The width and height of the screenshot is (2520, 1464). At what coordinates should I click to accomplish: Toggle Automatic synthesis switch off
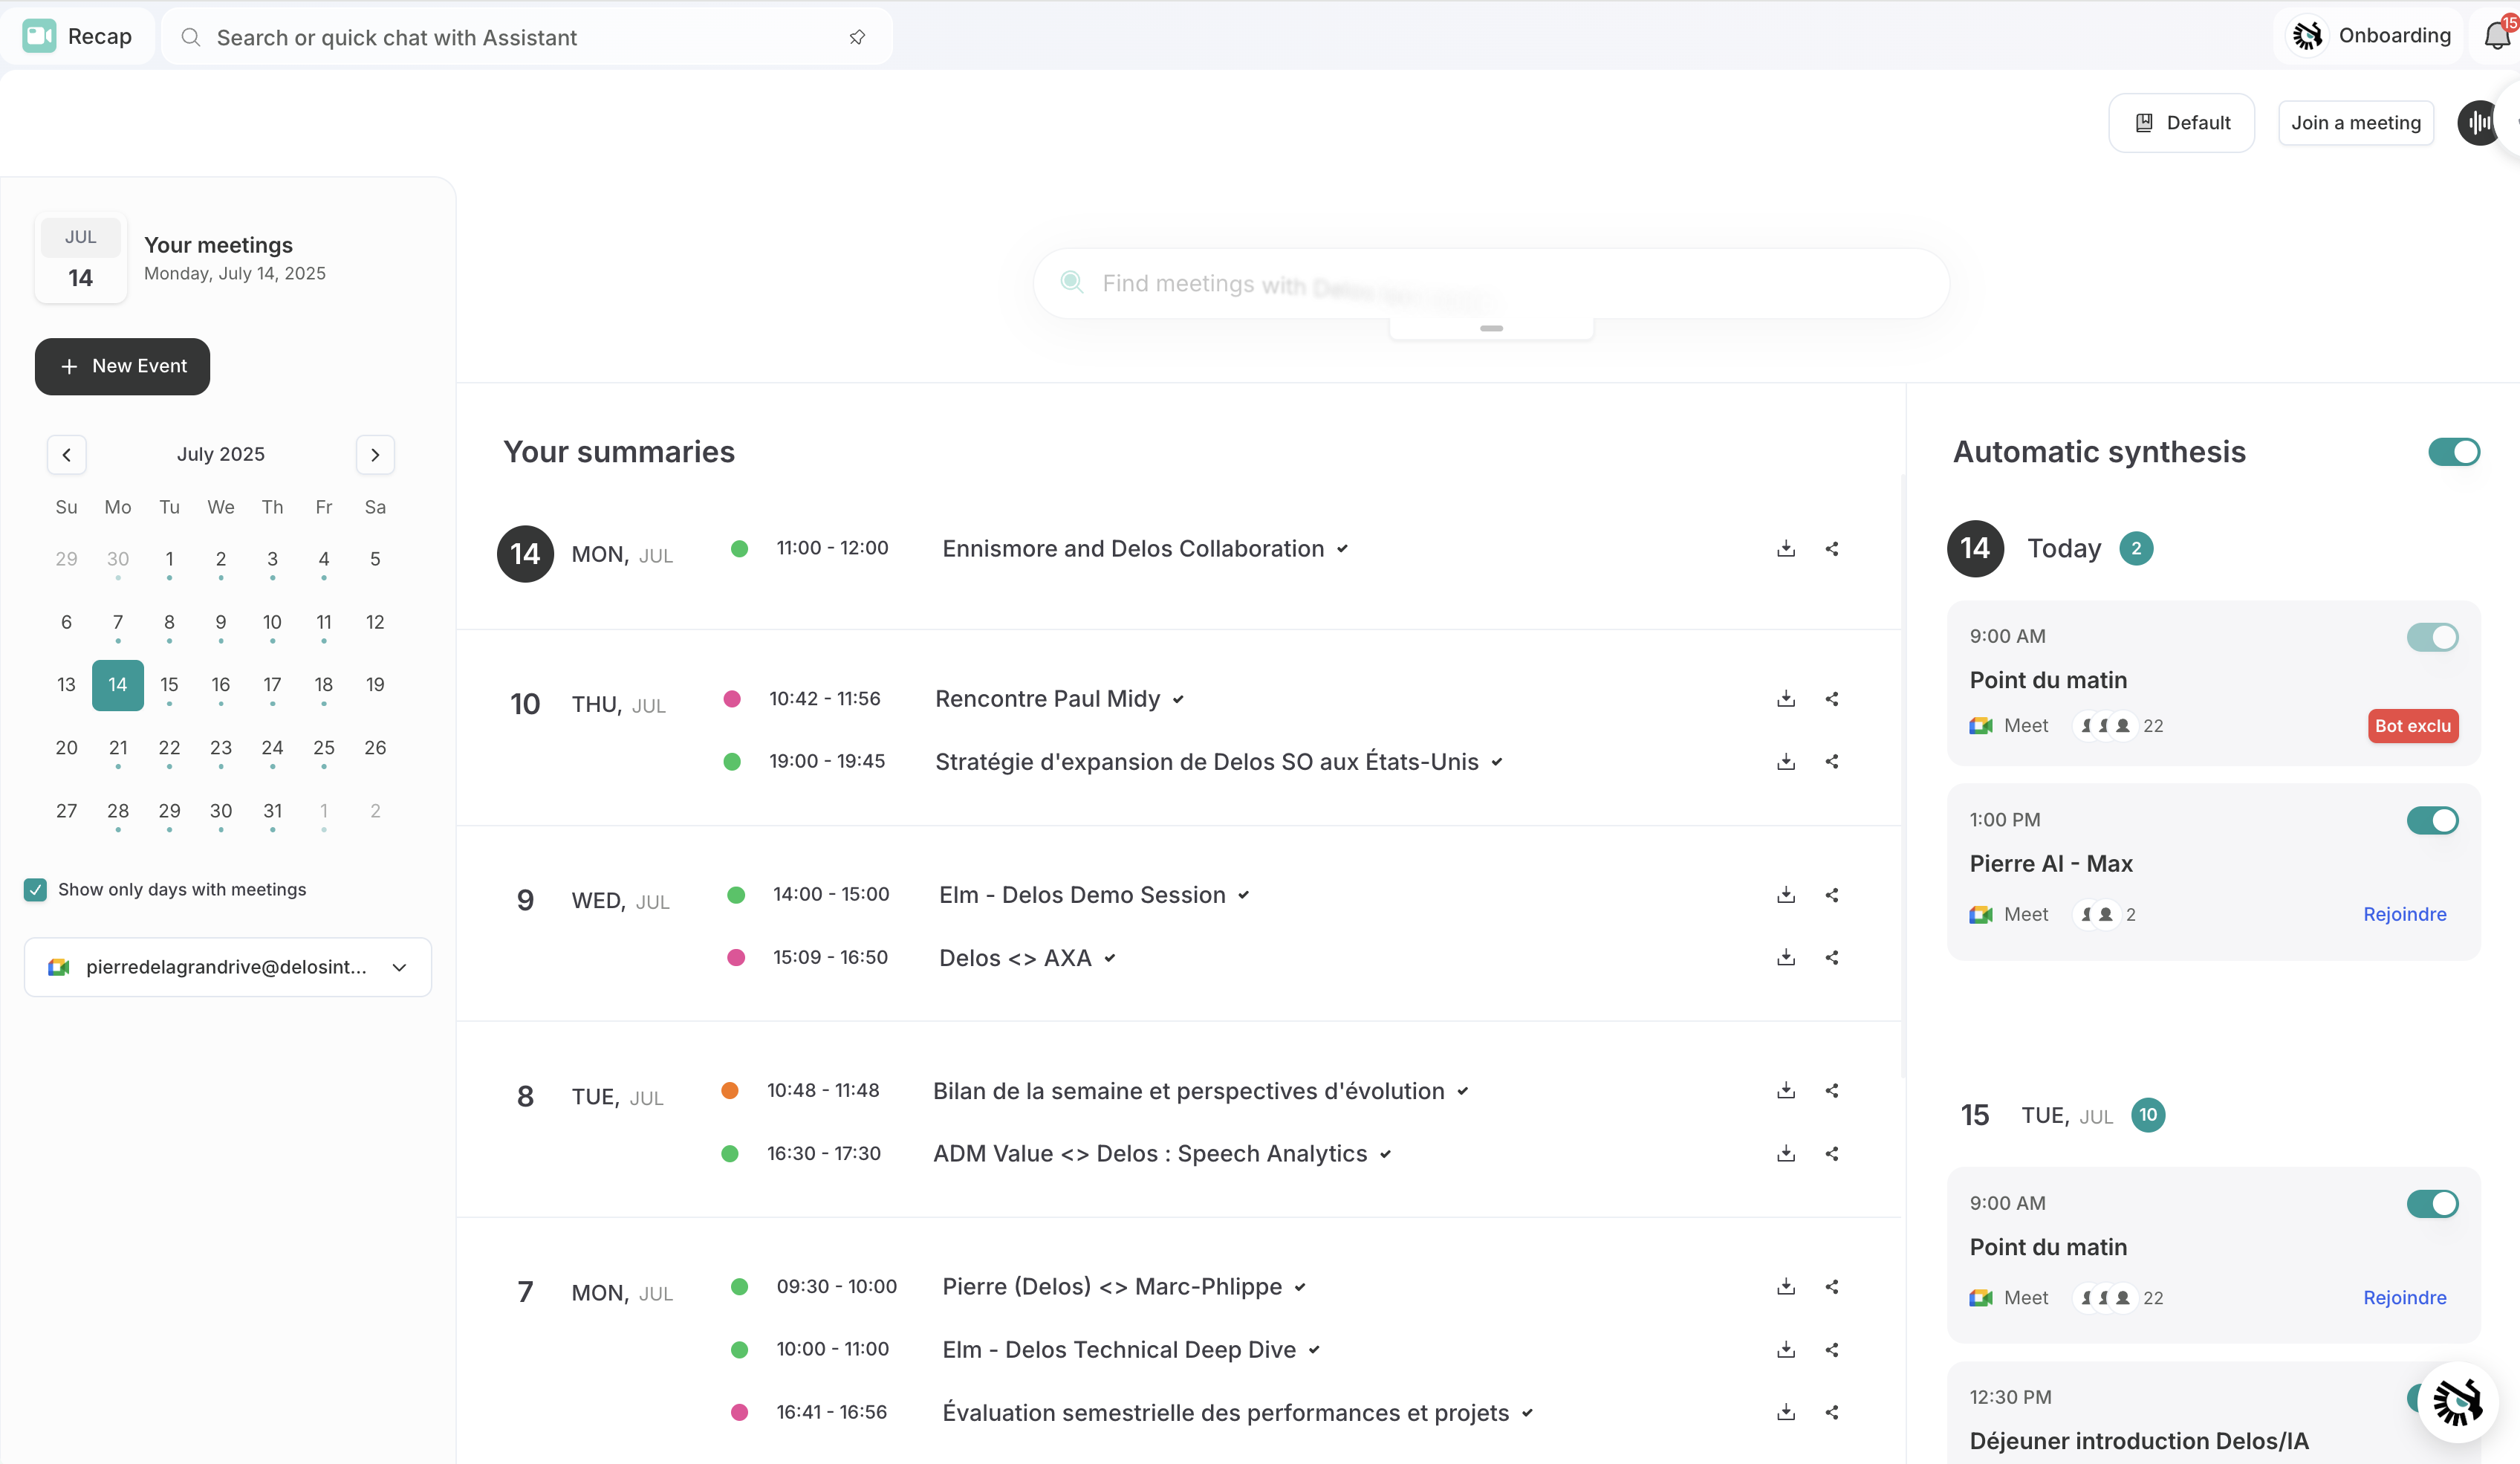(2454, 452)
